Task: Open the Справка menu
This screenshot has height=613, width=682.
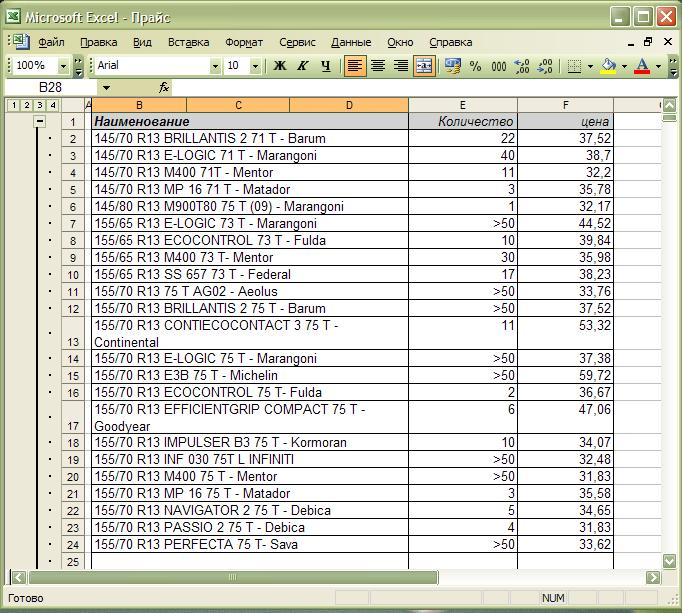Action: (451, 42)
